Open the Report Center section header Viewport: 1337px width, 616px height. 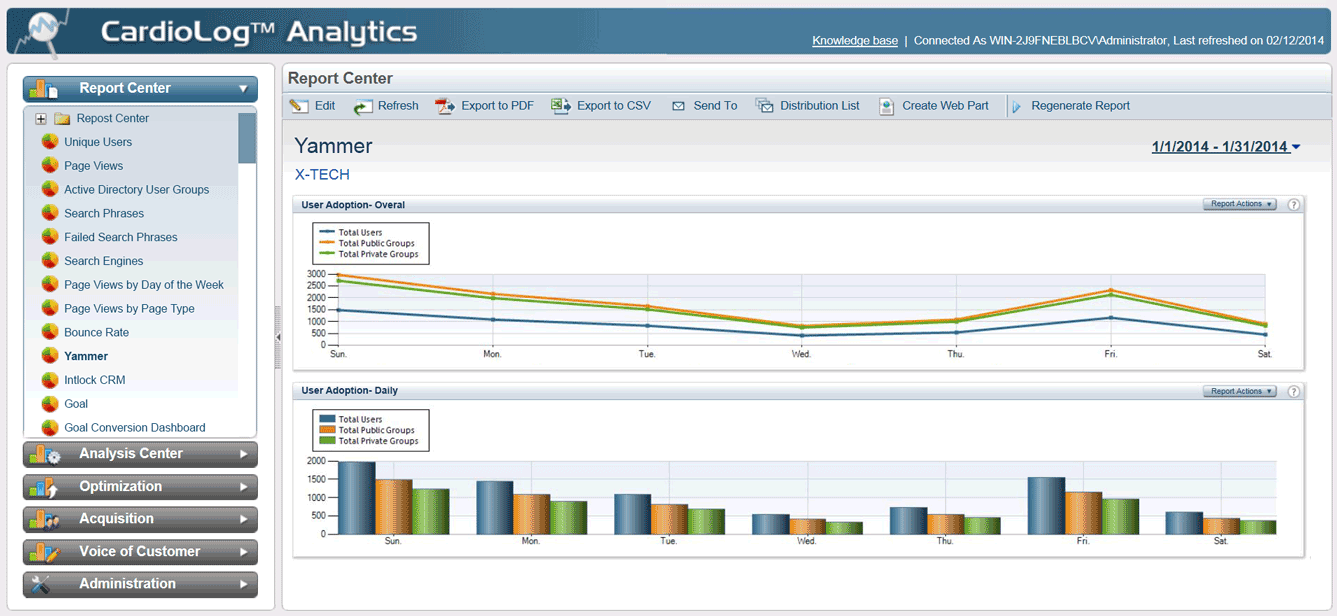[x=140, y=89]
